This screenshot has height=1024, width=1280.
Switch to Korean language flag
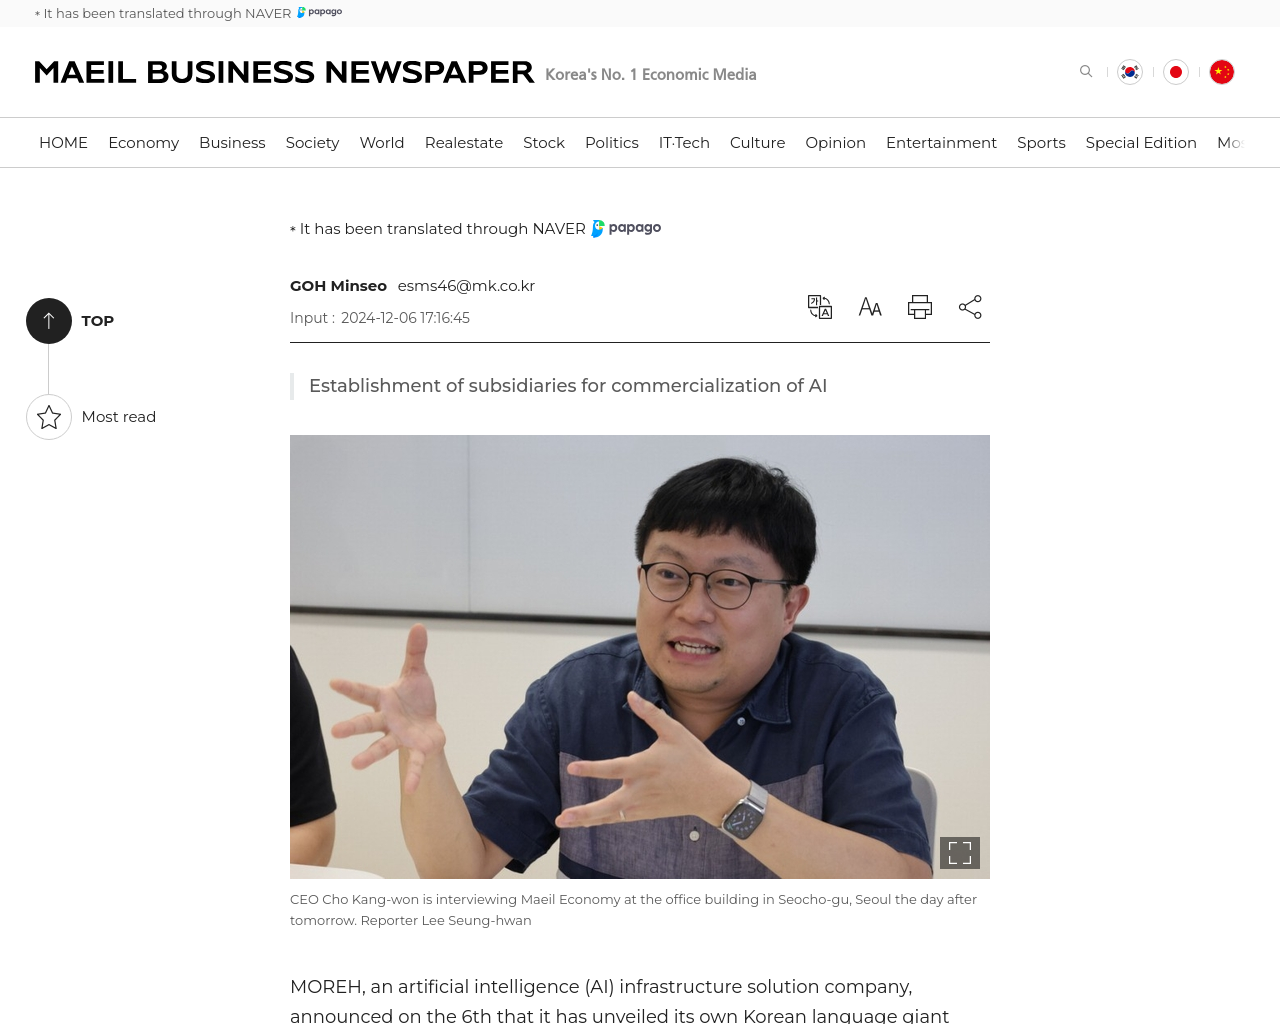point(1130,72)
